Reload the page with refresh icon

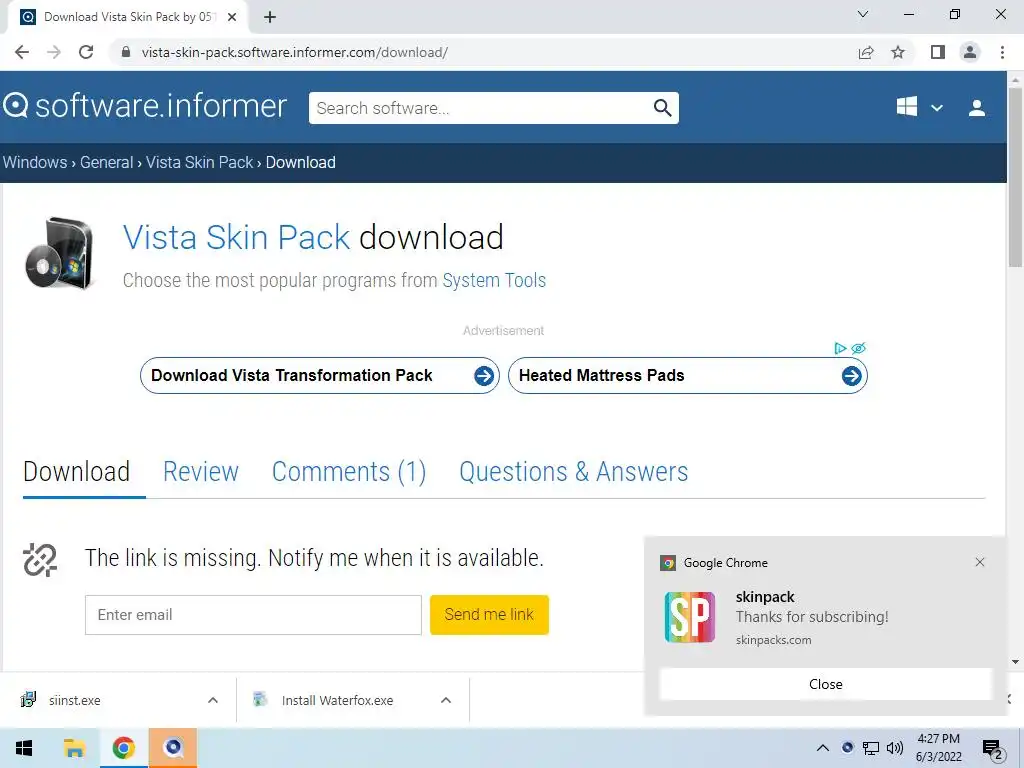86,52
